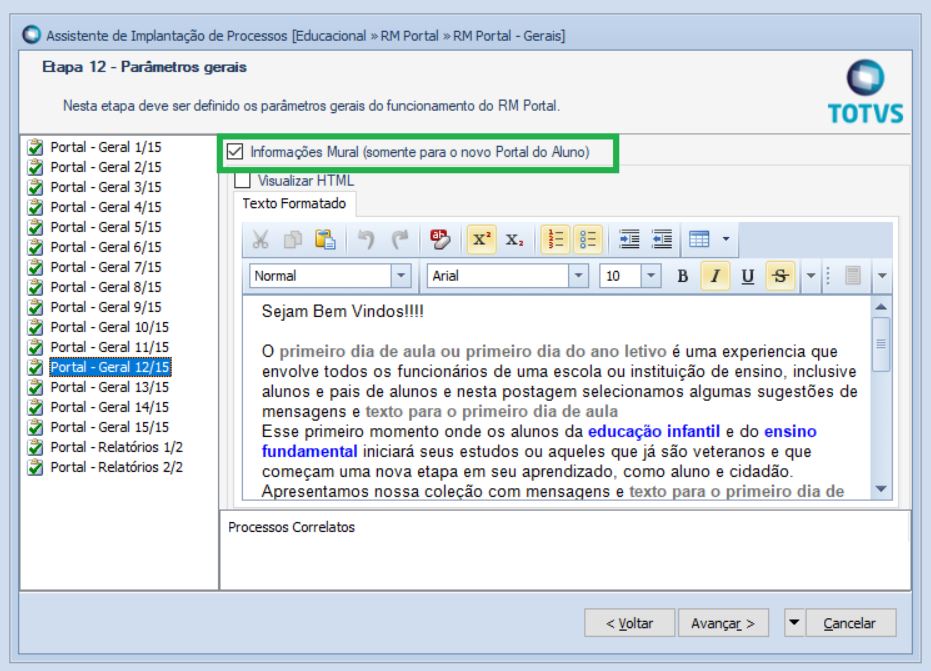Select Portal - Geral 4/15 step
Screen dimensions: 931x671
click(106, 207)
